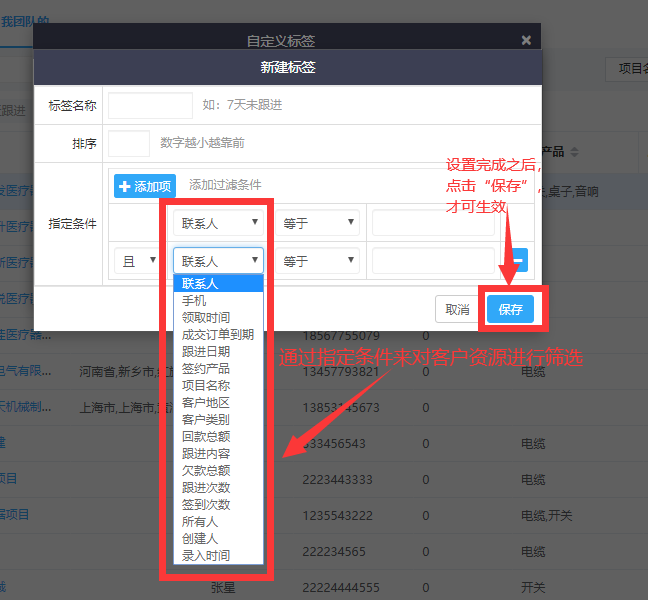648x600 pixels.
Task: Select 联系人 in the dropdown list
Action: click(x=218, y=283)
